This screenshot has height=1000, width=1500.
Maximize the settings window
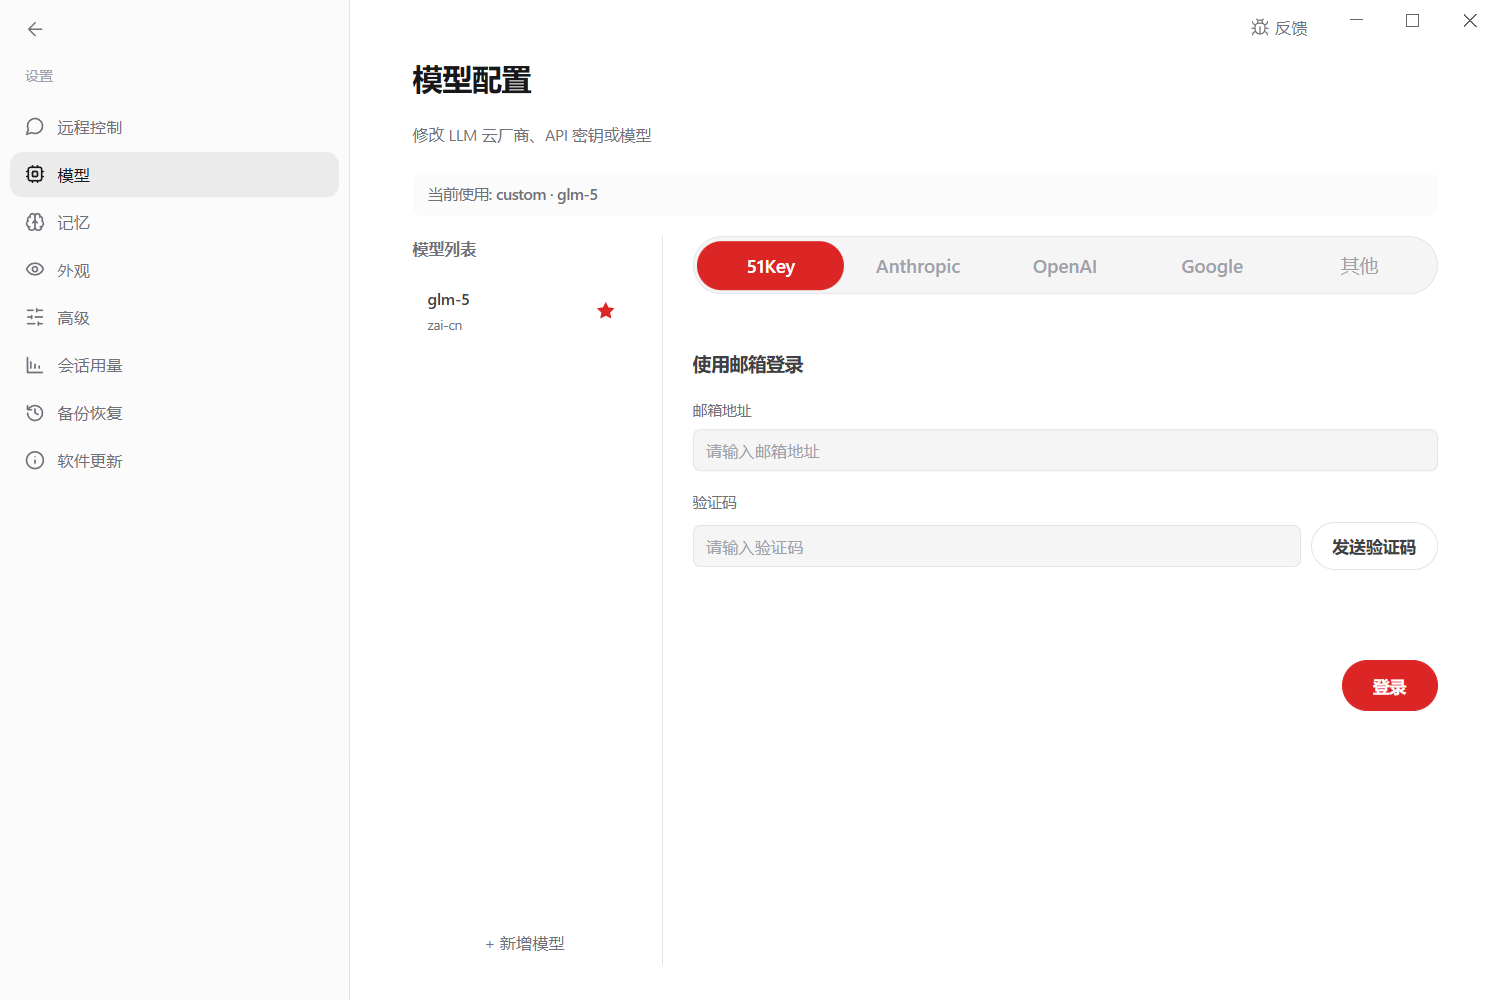click(1412, 20)
